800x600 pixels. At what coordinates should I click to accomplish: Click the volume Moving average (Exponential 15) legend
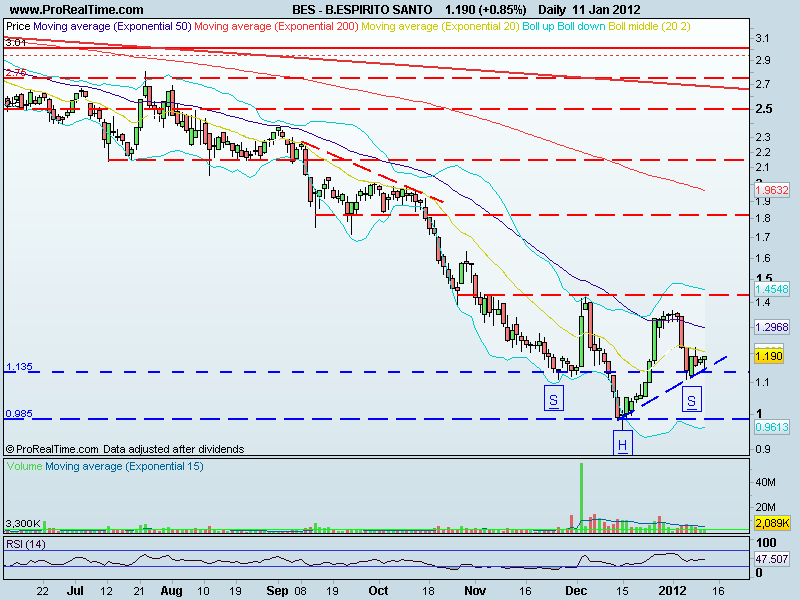124,466
